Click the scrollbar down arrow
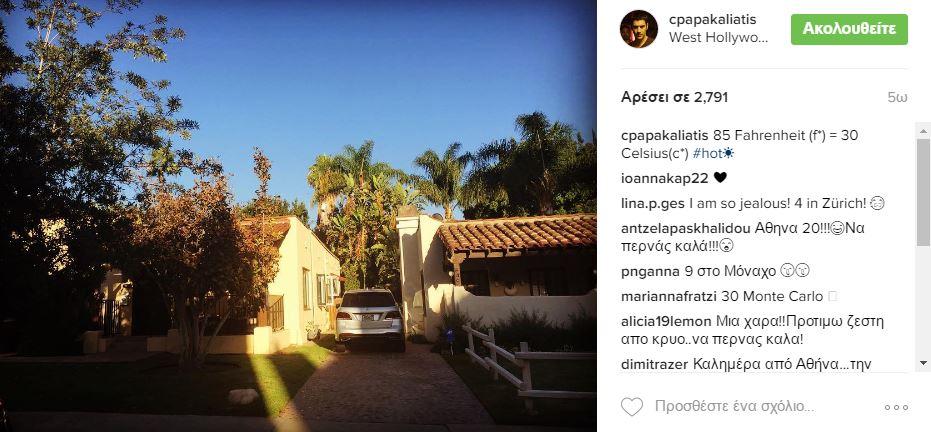The height and width of the screenshot is (432, 931). pyautogui.click(x=923, y=363)
